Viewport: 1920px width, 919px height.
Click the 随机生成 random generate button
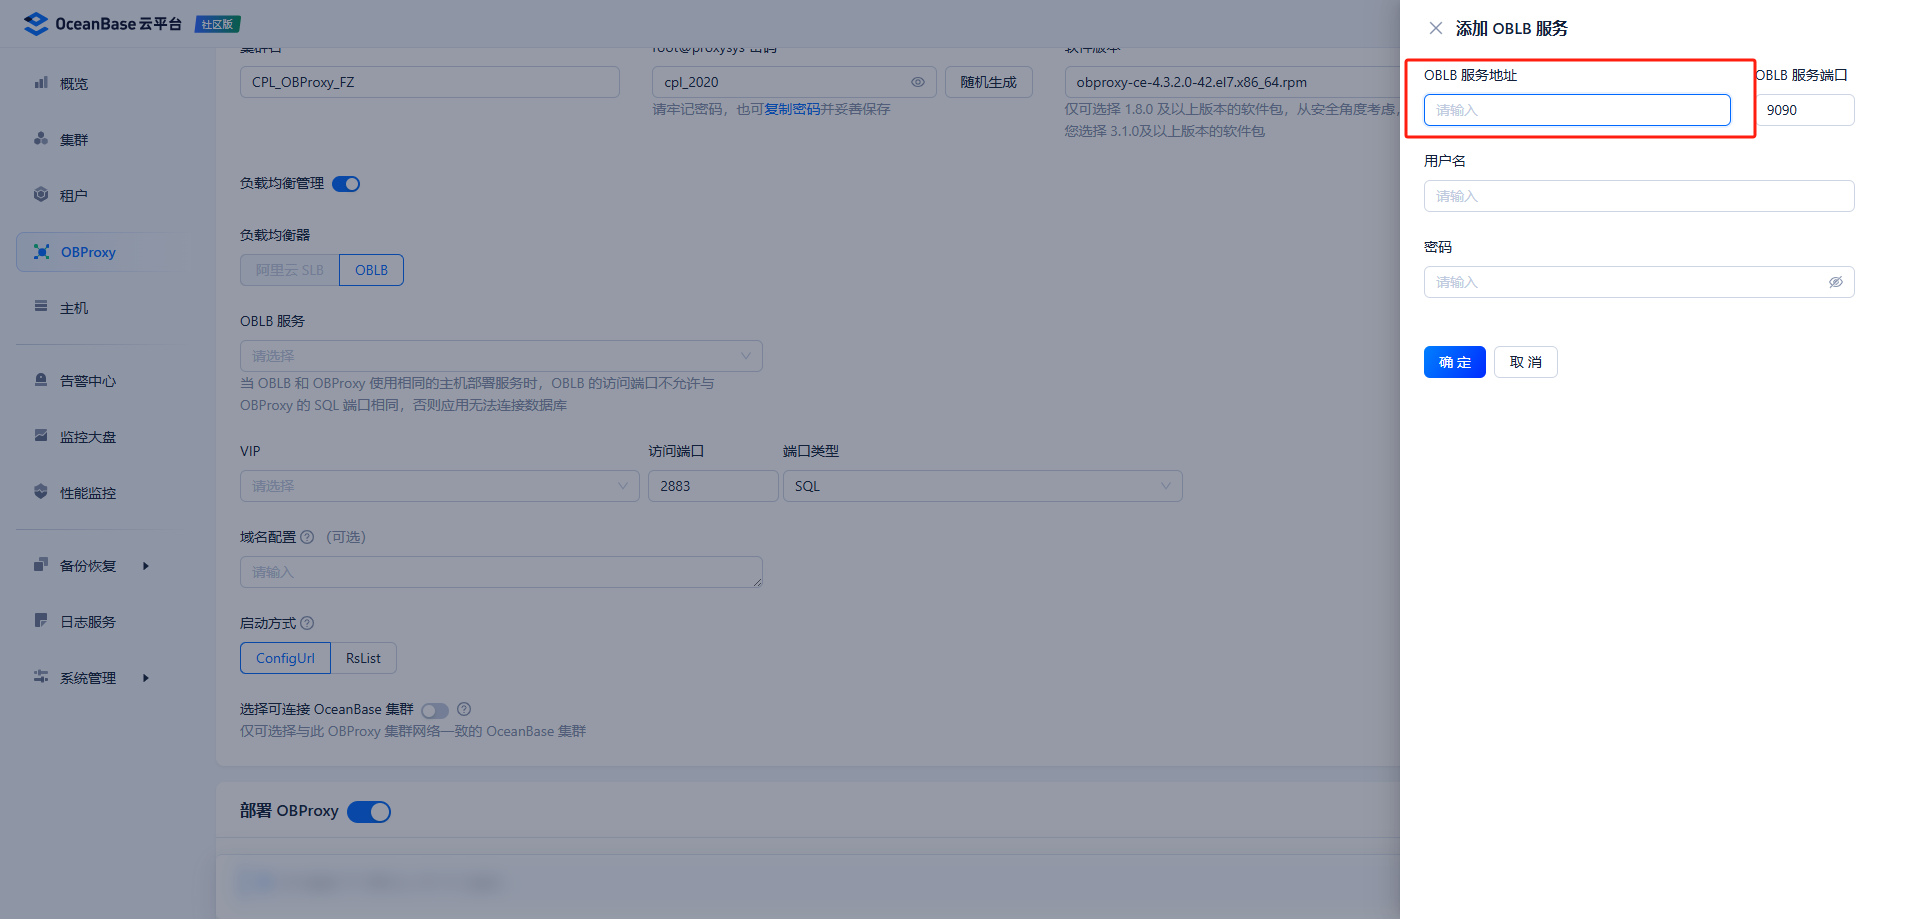coord(989,82)
